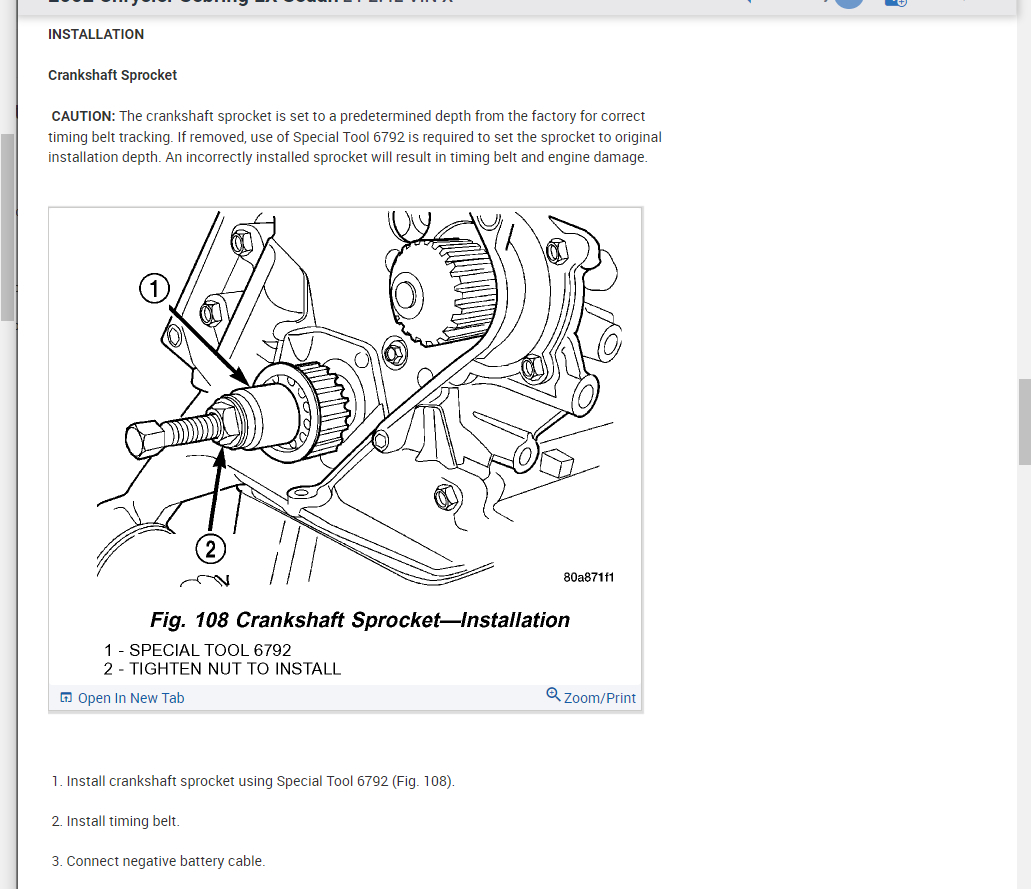Click the right page scrollbar thumb
The image size is (1031, 889).
point(1024,422)
